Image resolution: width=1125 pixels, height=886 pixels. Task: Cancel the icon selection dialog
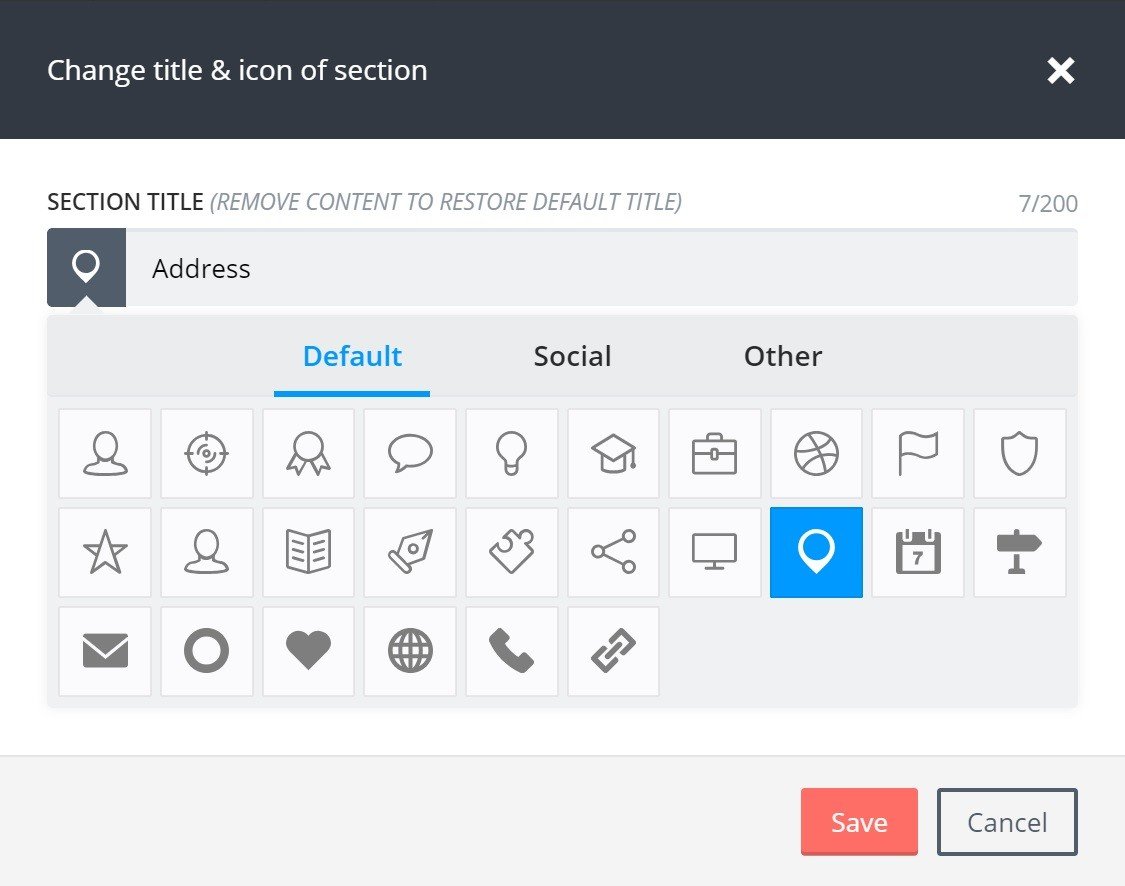click(1006, 821)
